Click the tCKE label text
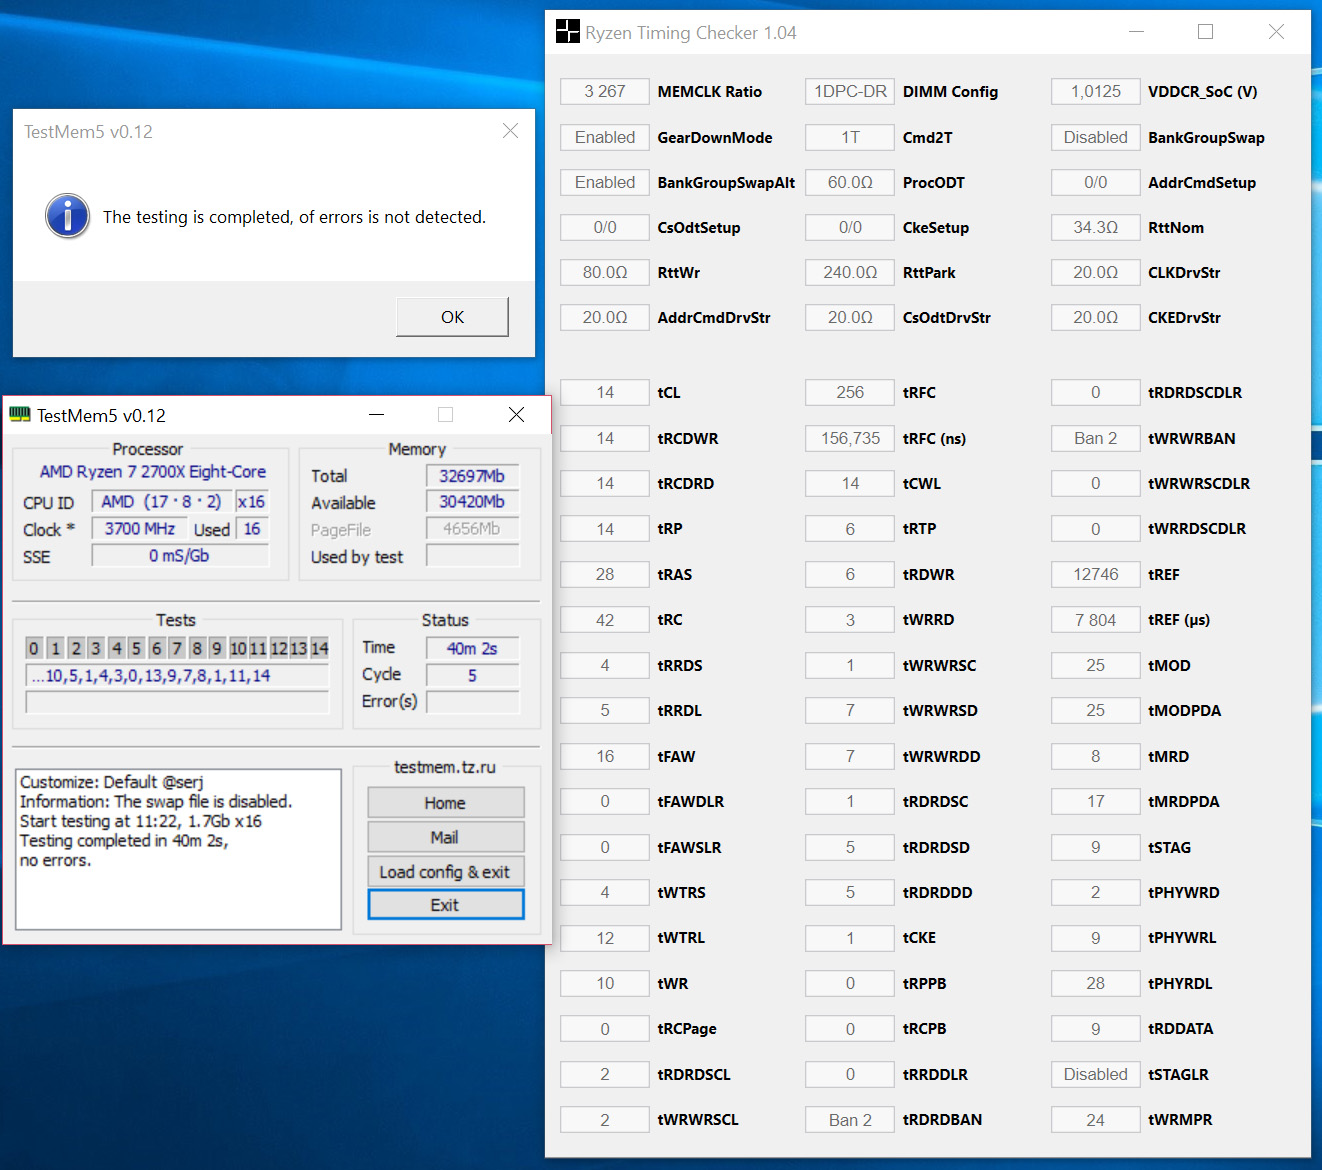 (919, 938)
